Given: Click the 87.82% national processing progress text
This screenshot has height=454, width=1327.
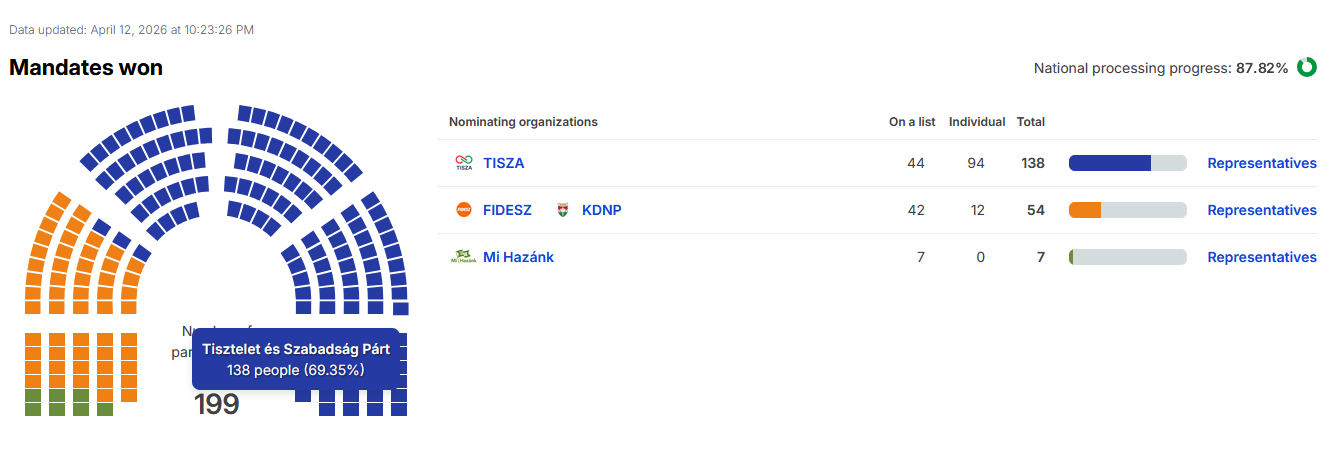Looking at the screenshot, I should (x=1262, y=68).
